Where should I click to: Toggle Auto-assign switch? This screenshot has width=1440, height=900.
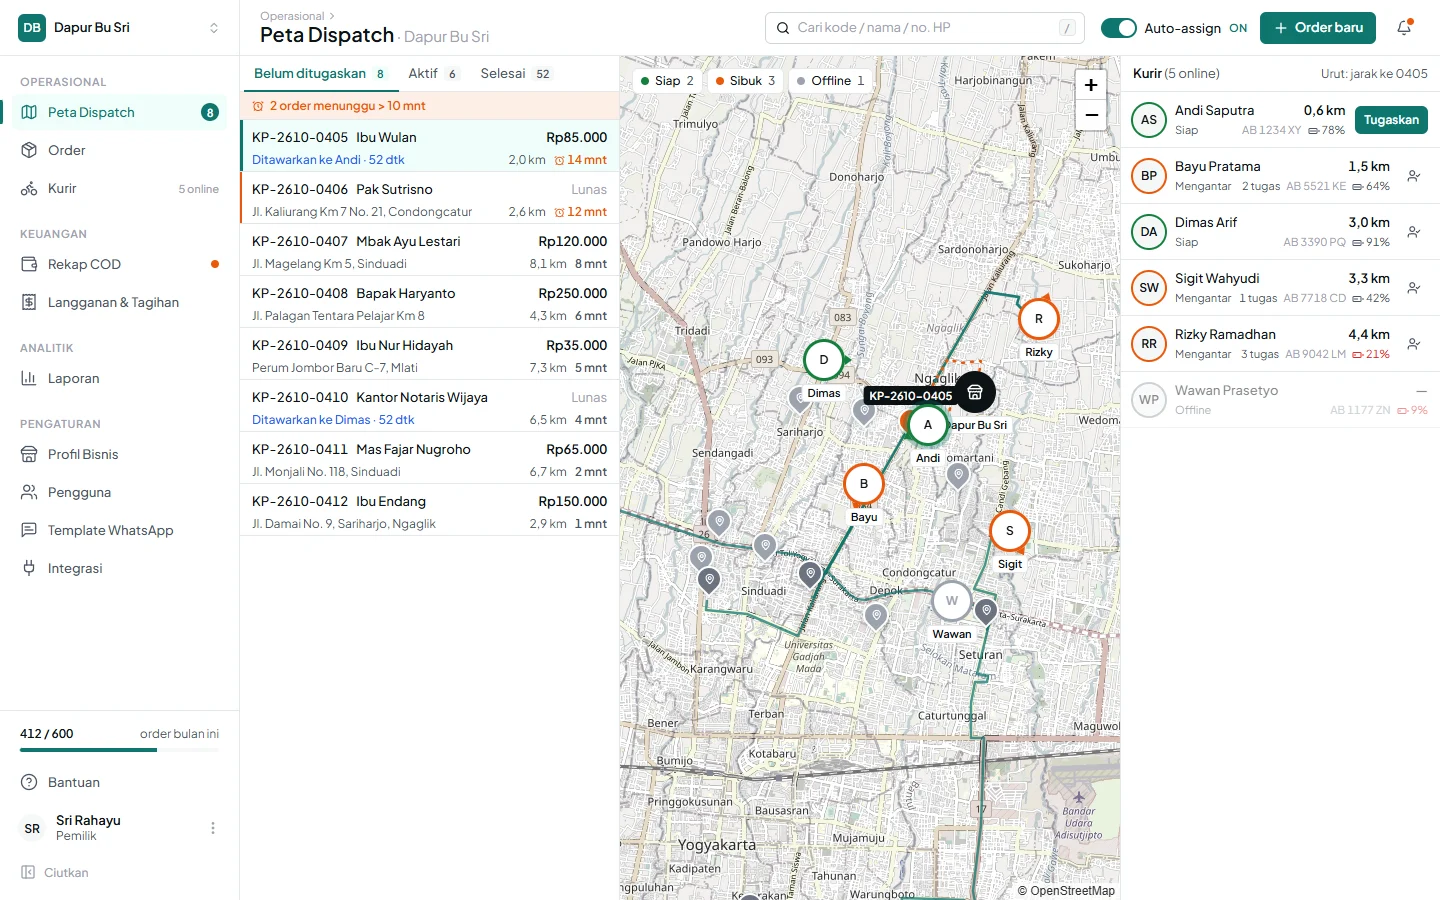point(1118,28)
